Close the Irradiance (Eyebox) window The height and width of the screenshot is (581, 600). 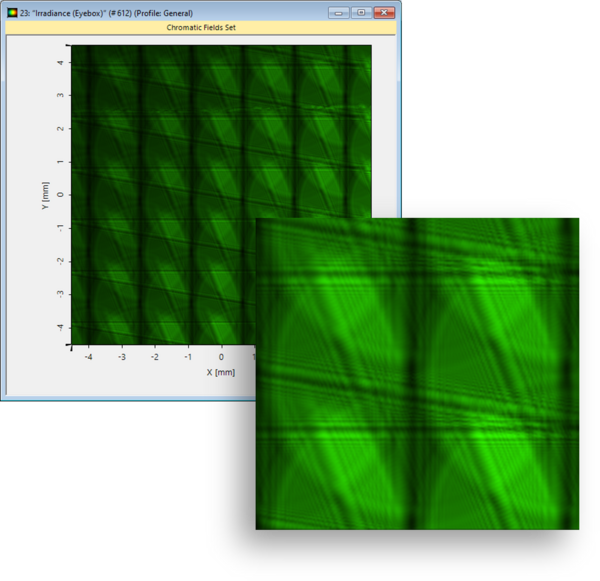pyautogui.click(x=384, y=13)
